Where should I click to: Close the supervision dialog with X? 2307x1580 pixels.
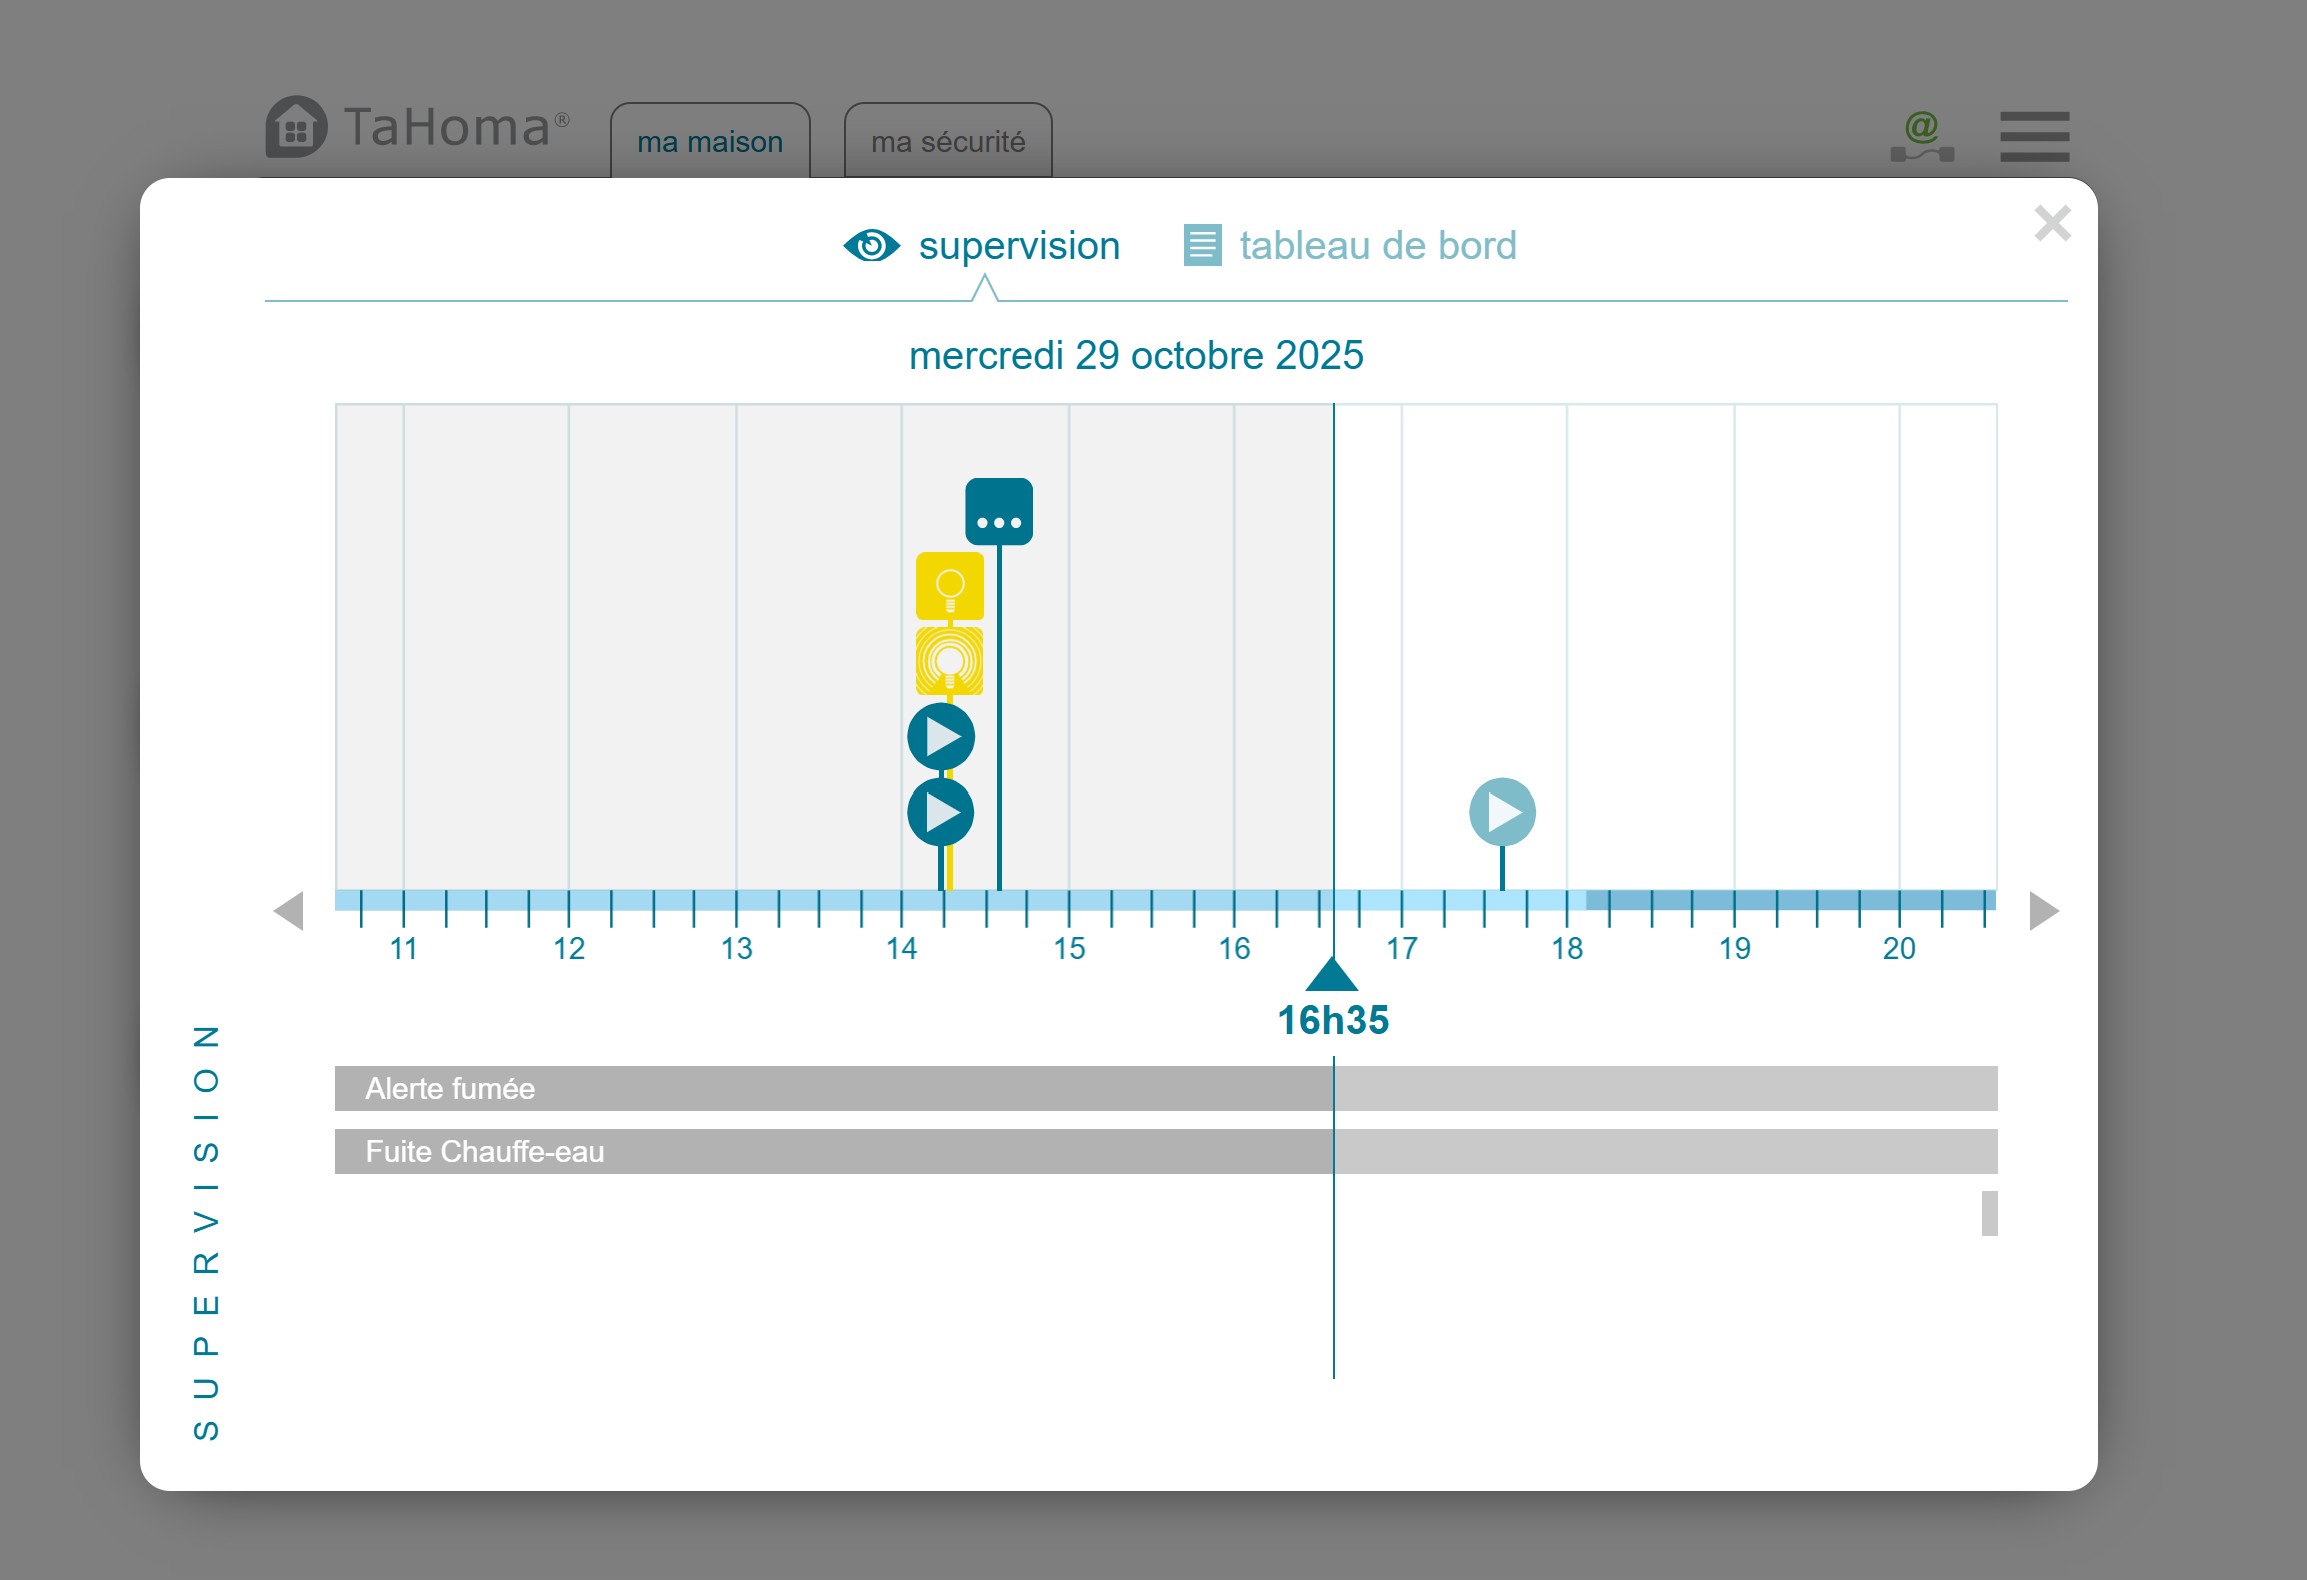(x=2052, y=223)
